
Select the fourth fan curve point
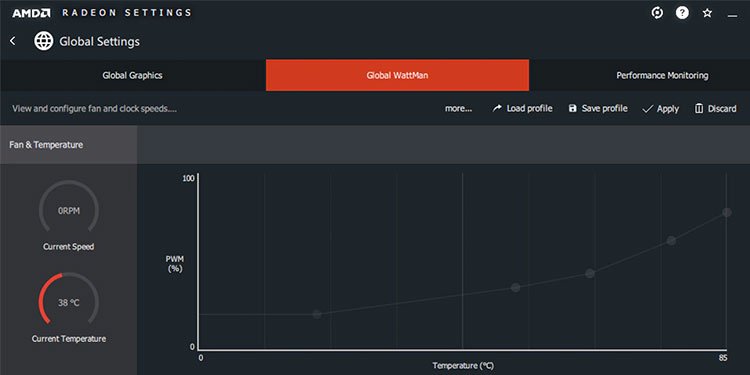tap(671, 241)
